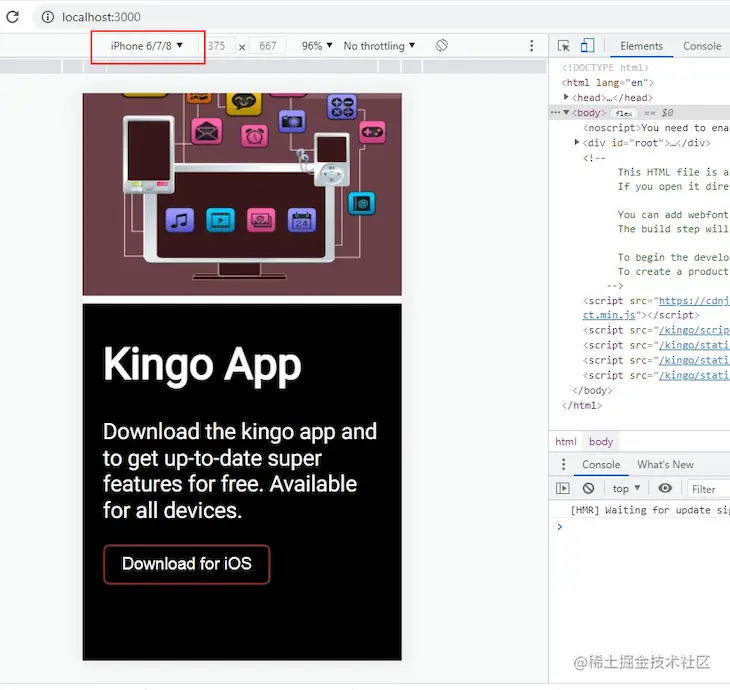Click the Download the kingo app description
Viewport: 730px width, 690px height.
click(240, 471)
